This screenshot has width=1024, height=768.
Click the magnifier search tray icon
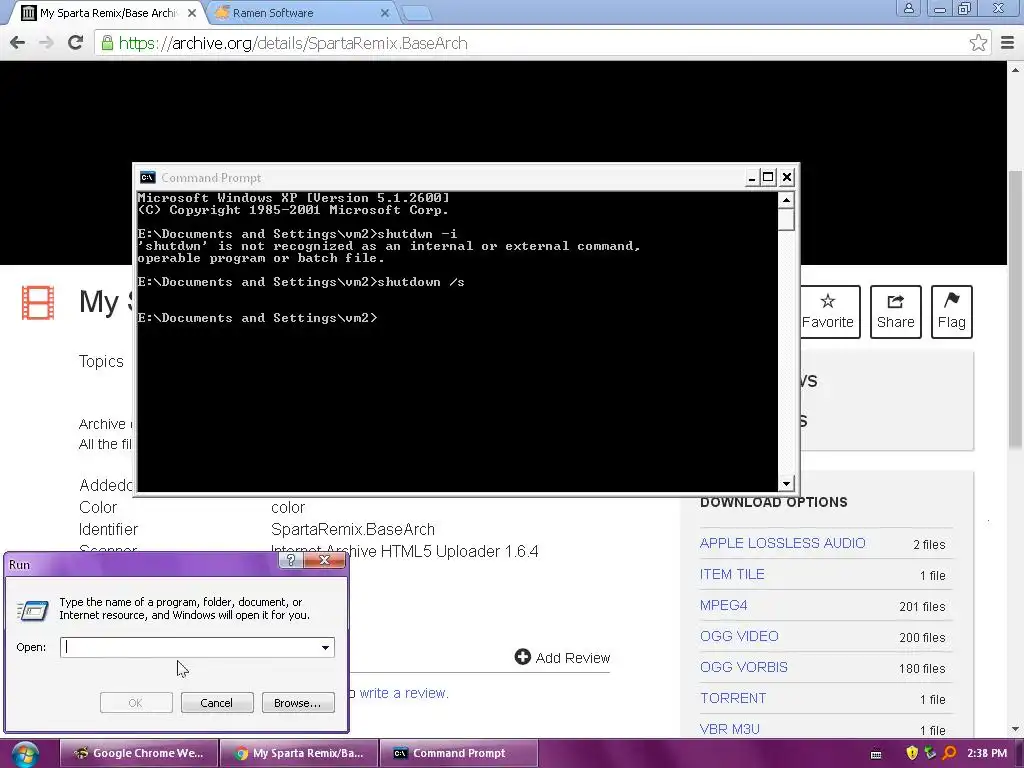(949, 753)
